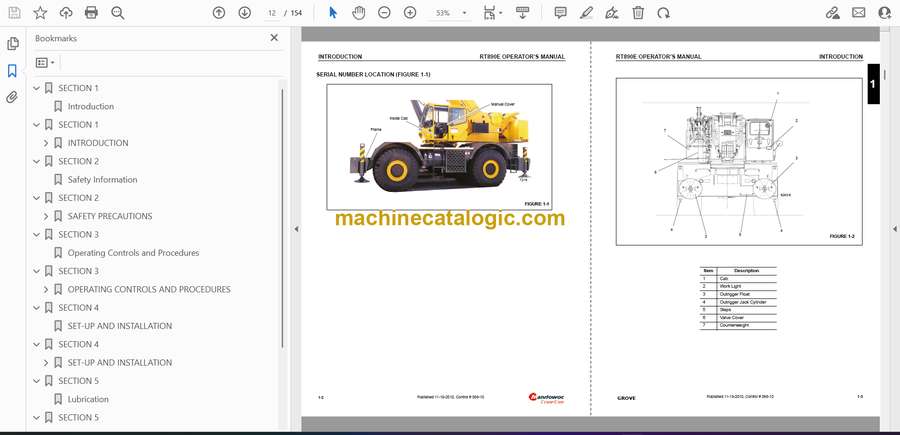The width and height of the screenshot is (900, 435).
Task: Expand the SAFETY PRECAUTIONS bookmark
Action: 46,216
